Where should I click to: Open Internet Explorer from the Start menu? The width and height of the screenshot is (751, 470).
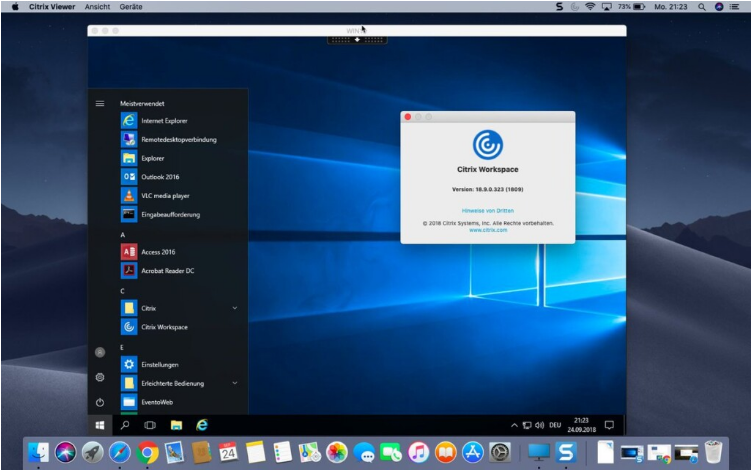164,121
